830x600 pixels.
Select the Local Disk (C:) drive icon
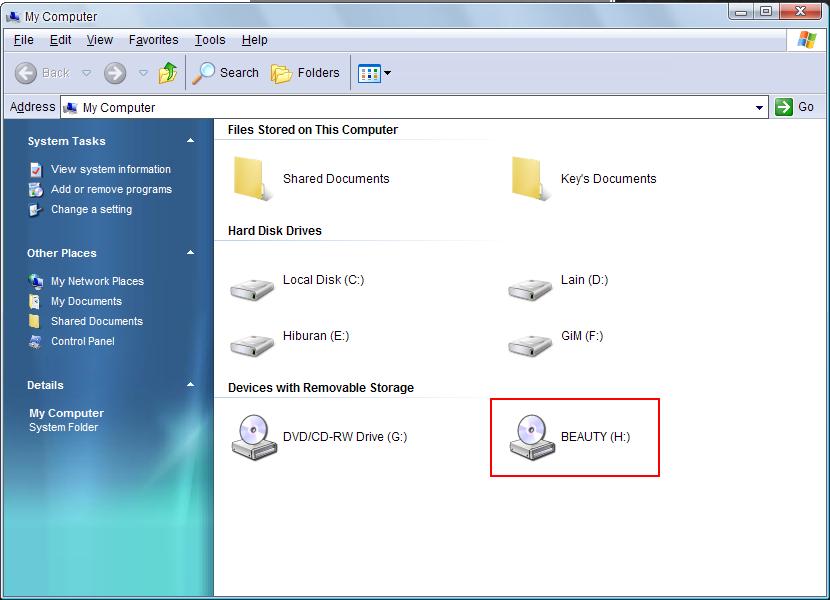(x=252, y=290)
